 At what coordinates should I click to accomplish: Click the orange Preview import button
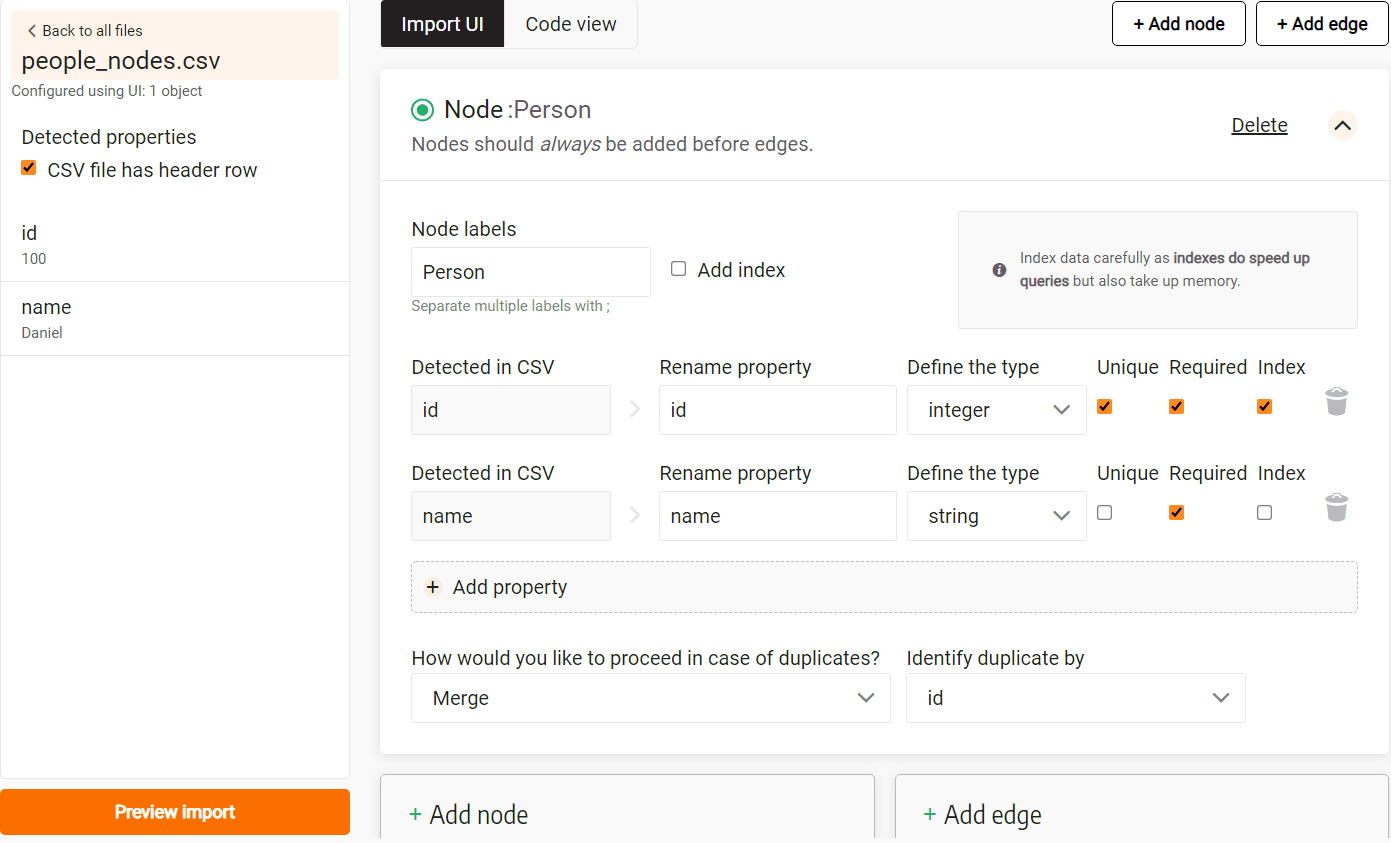[x=175, y=812]
